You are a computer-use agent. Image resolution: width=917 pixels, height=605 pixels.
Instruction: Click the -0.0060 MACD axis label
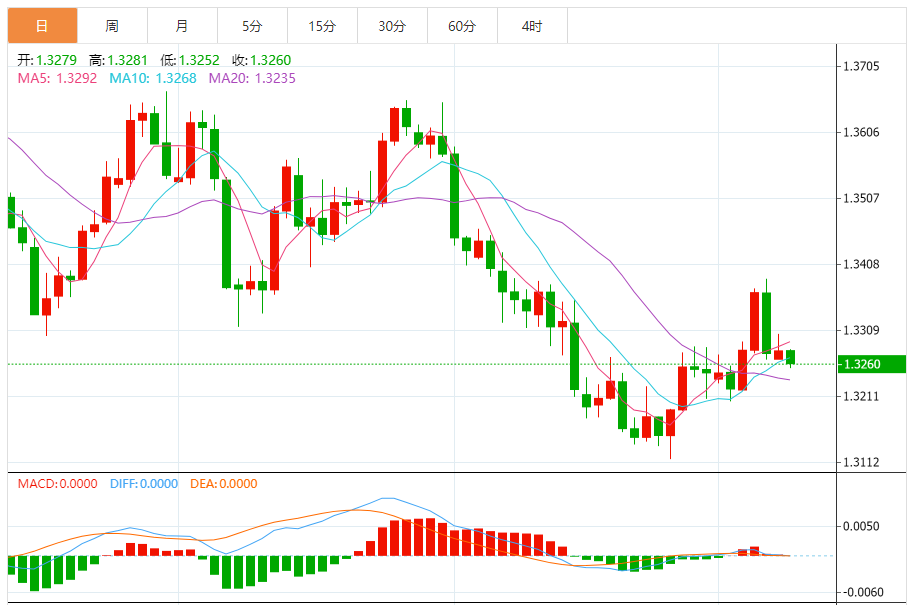863,592
